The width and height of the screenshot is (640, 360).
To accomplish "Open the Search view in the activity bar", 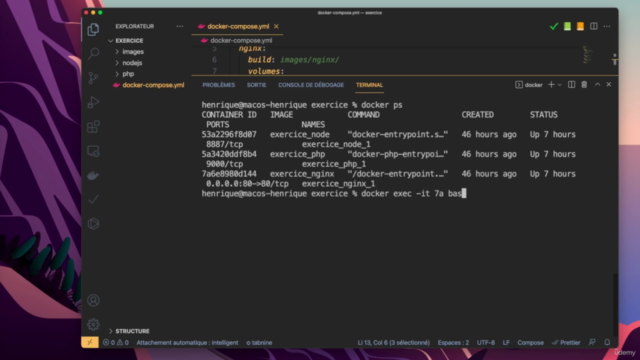I will [x=93, y=53].
